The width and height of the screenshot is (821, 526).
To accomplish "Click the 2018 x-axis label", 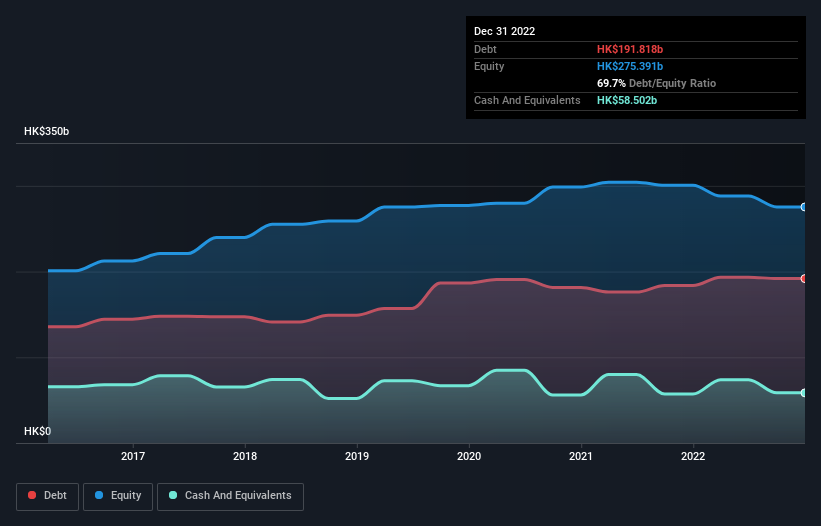I will 245,456.
